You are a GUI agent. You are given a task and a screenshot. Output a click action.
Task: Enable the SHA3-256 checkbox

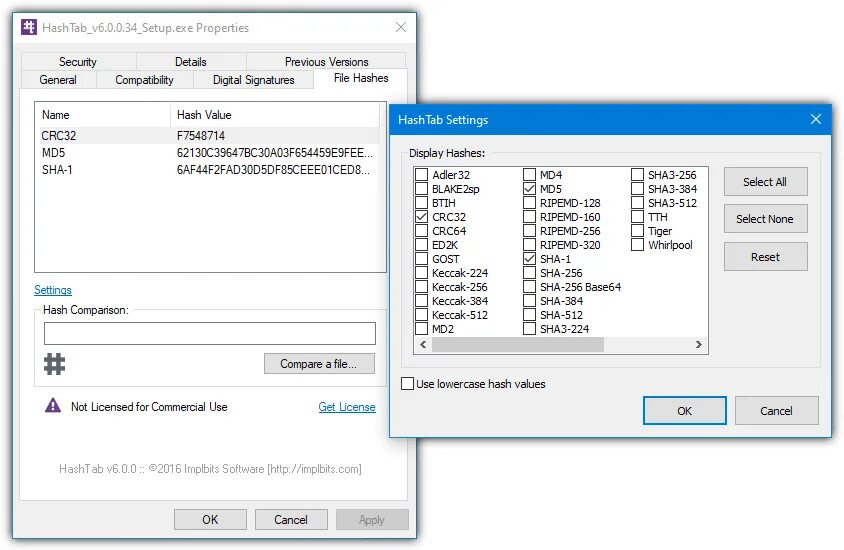pyautogui.click(x=637, y=174)
